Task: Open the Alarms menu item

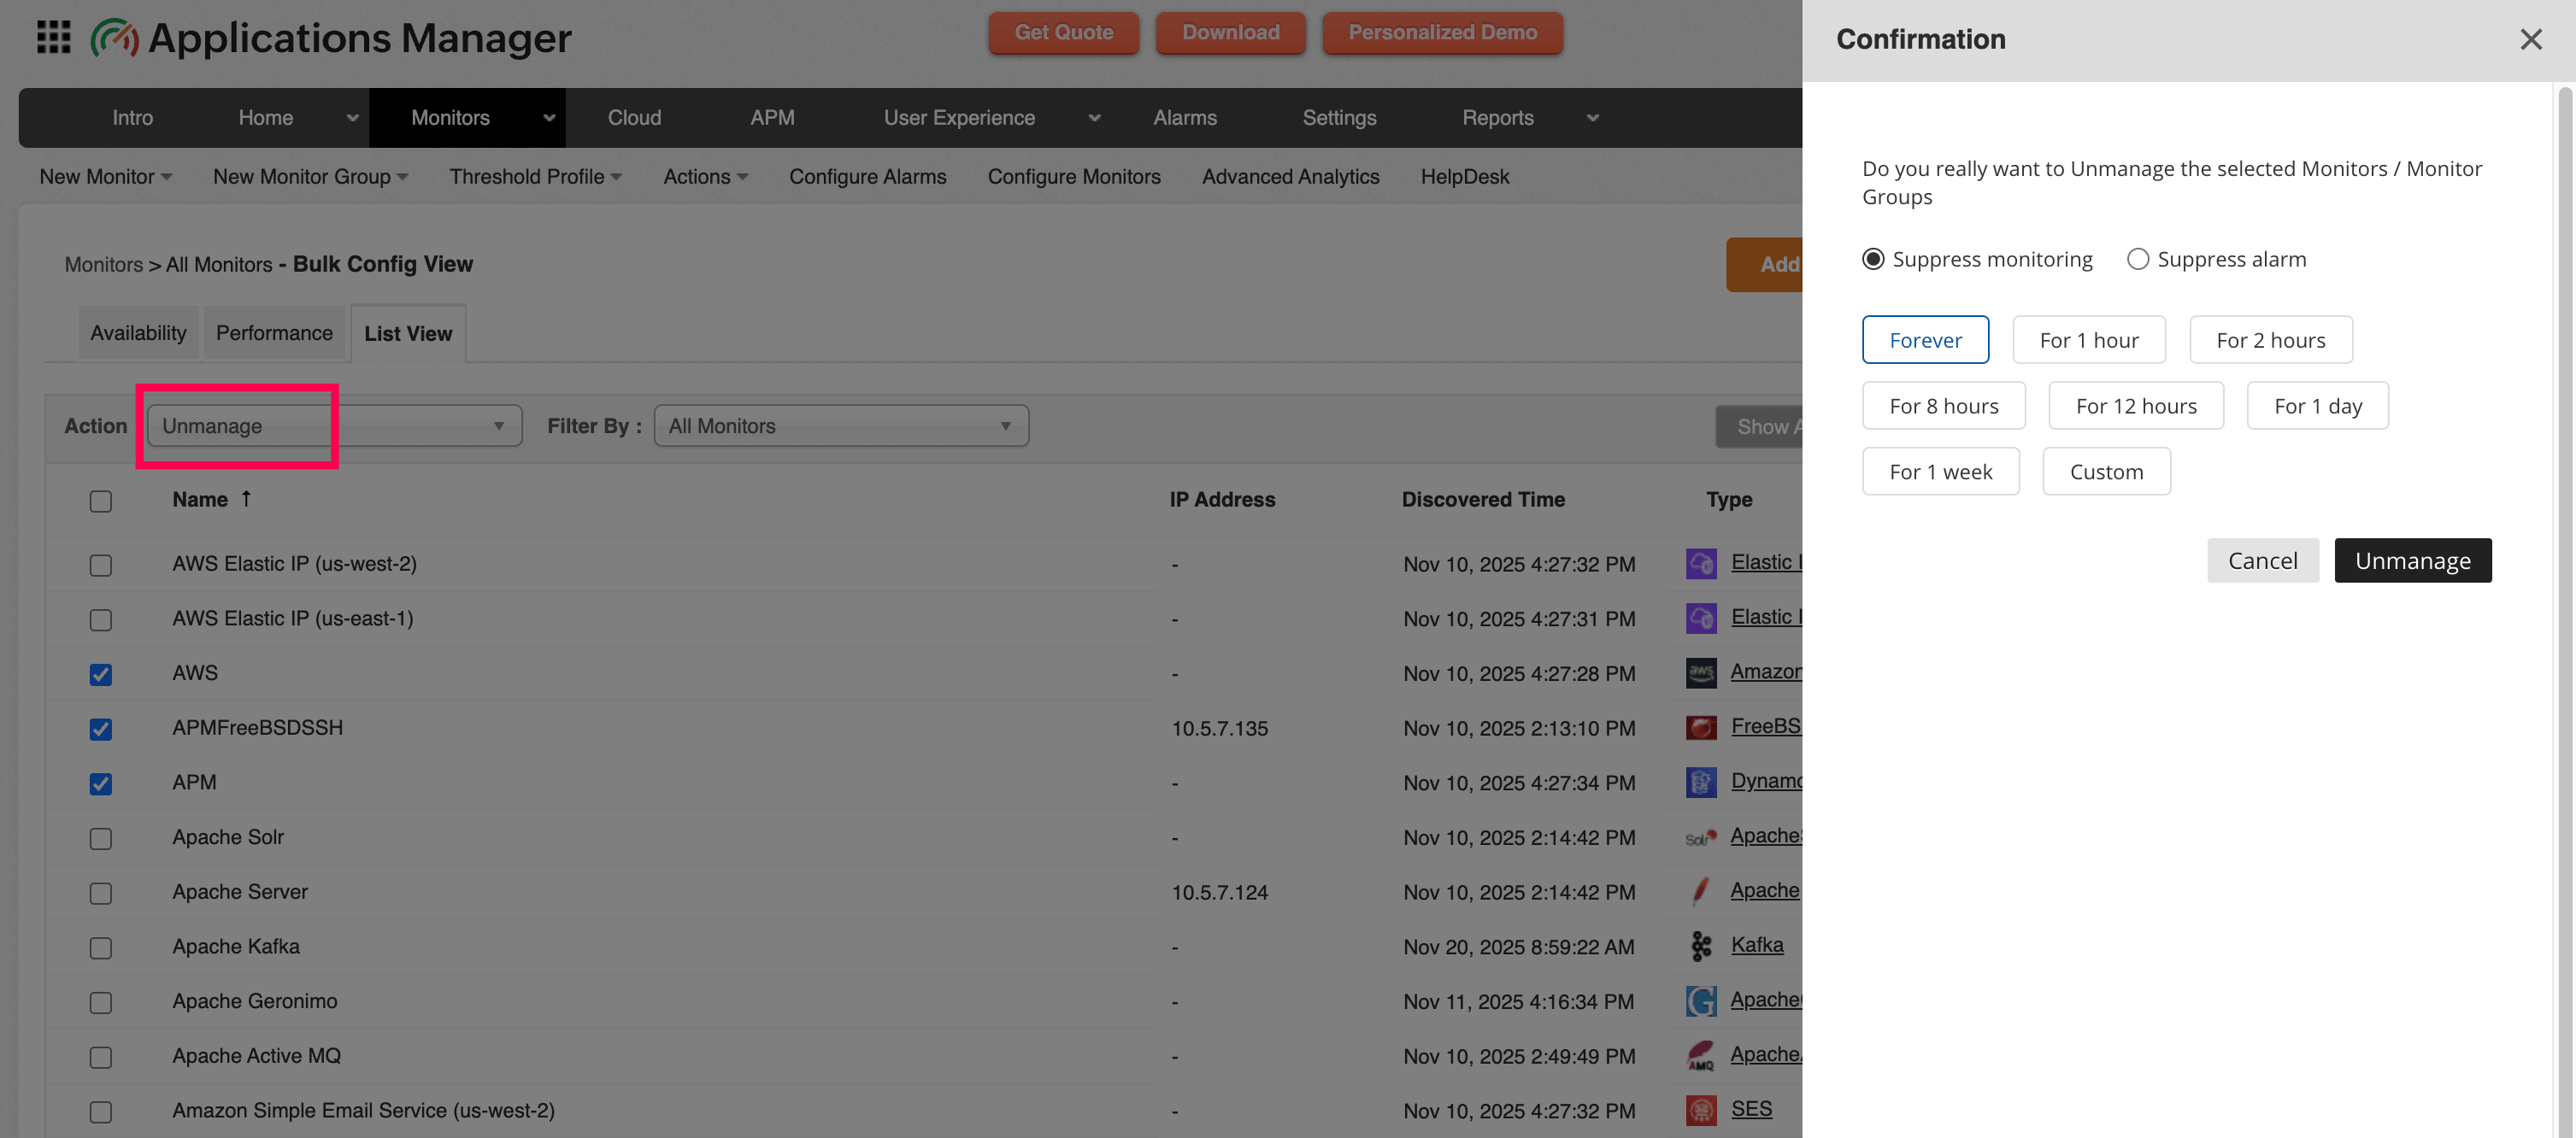Action: click(x=1185, y=118)
